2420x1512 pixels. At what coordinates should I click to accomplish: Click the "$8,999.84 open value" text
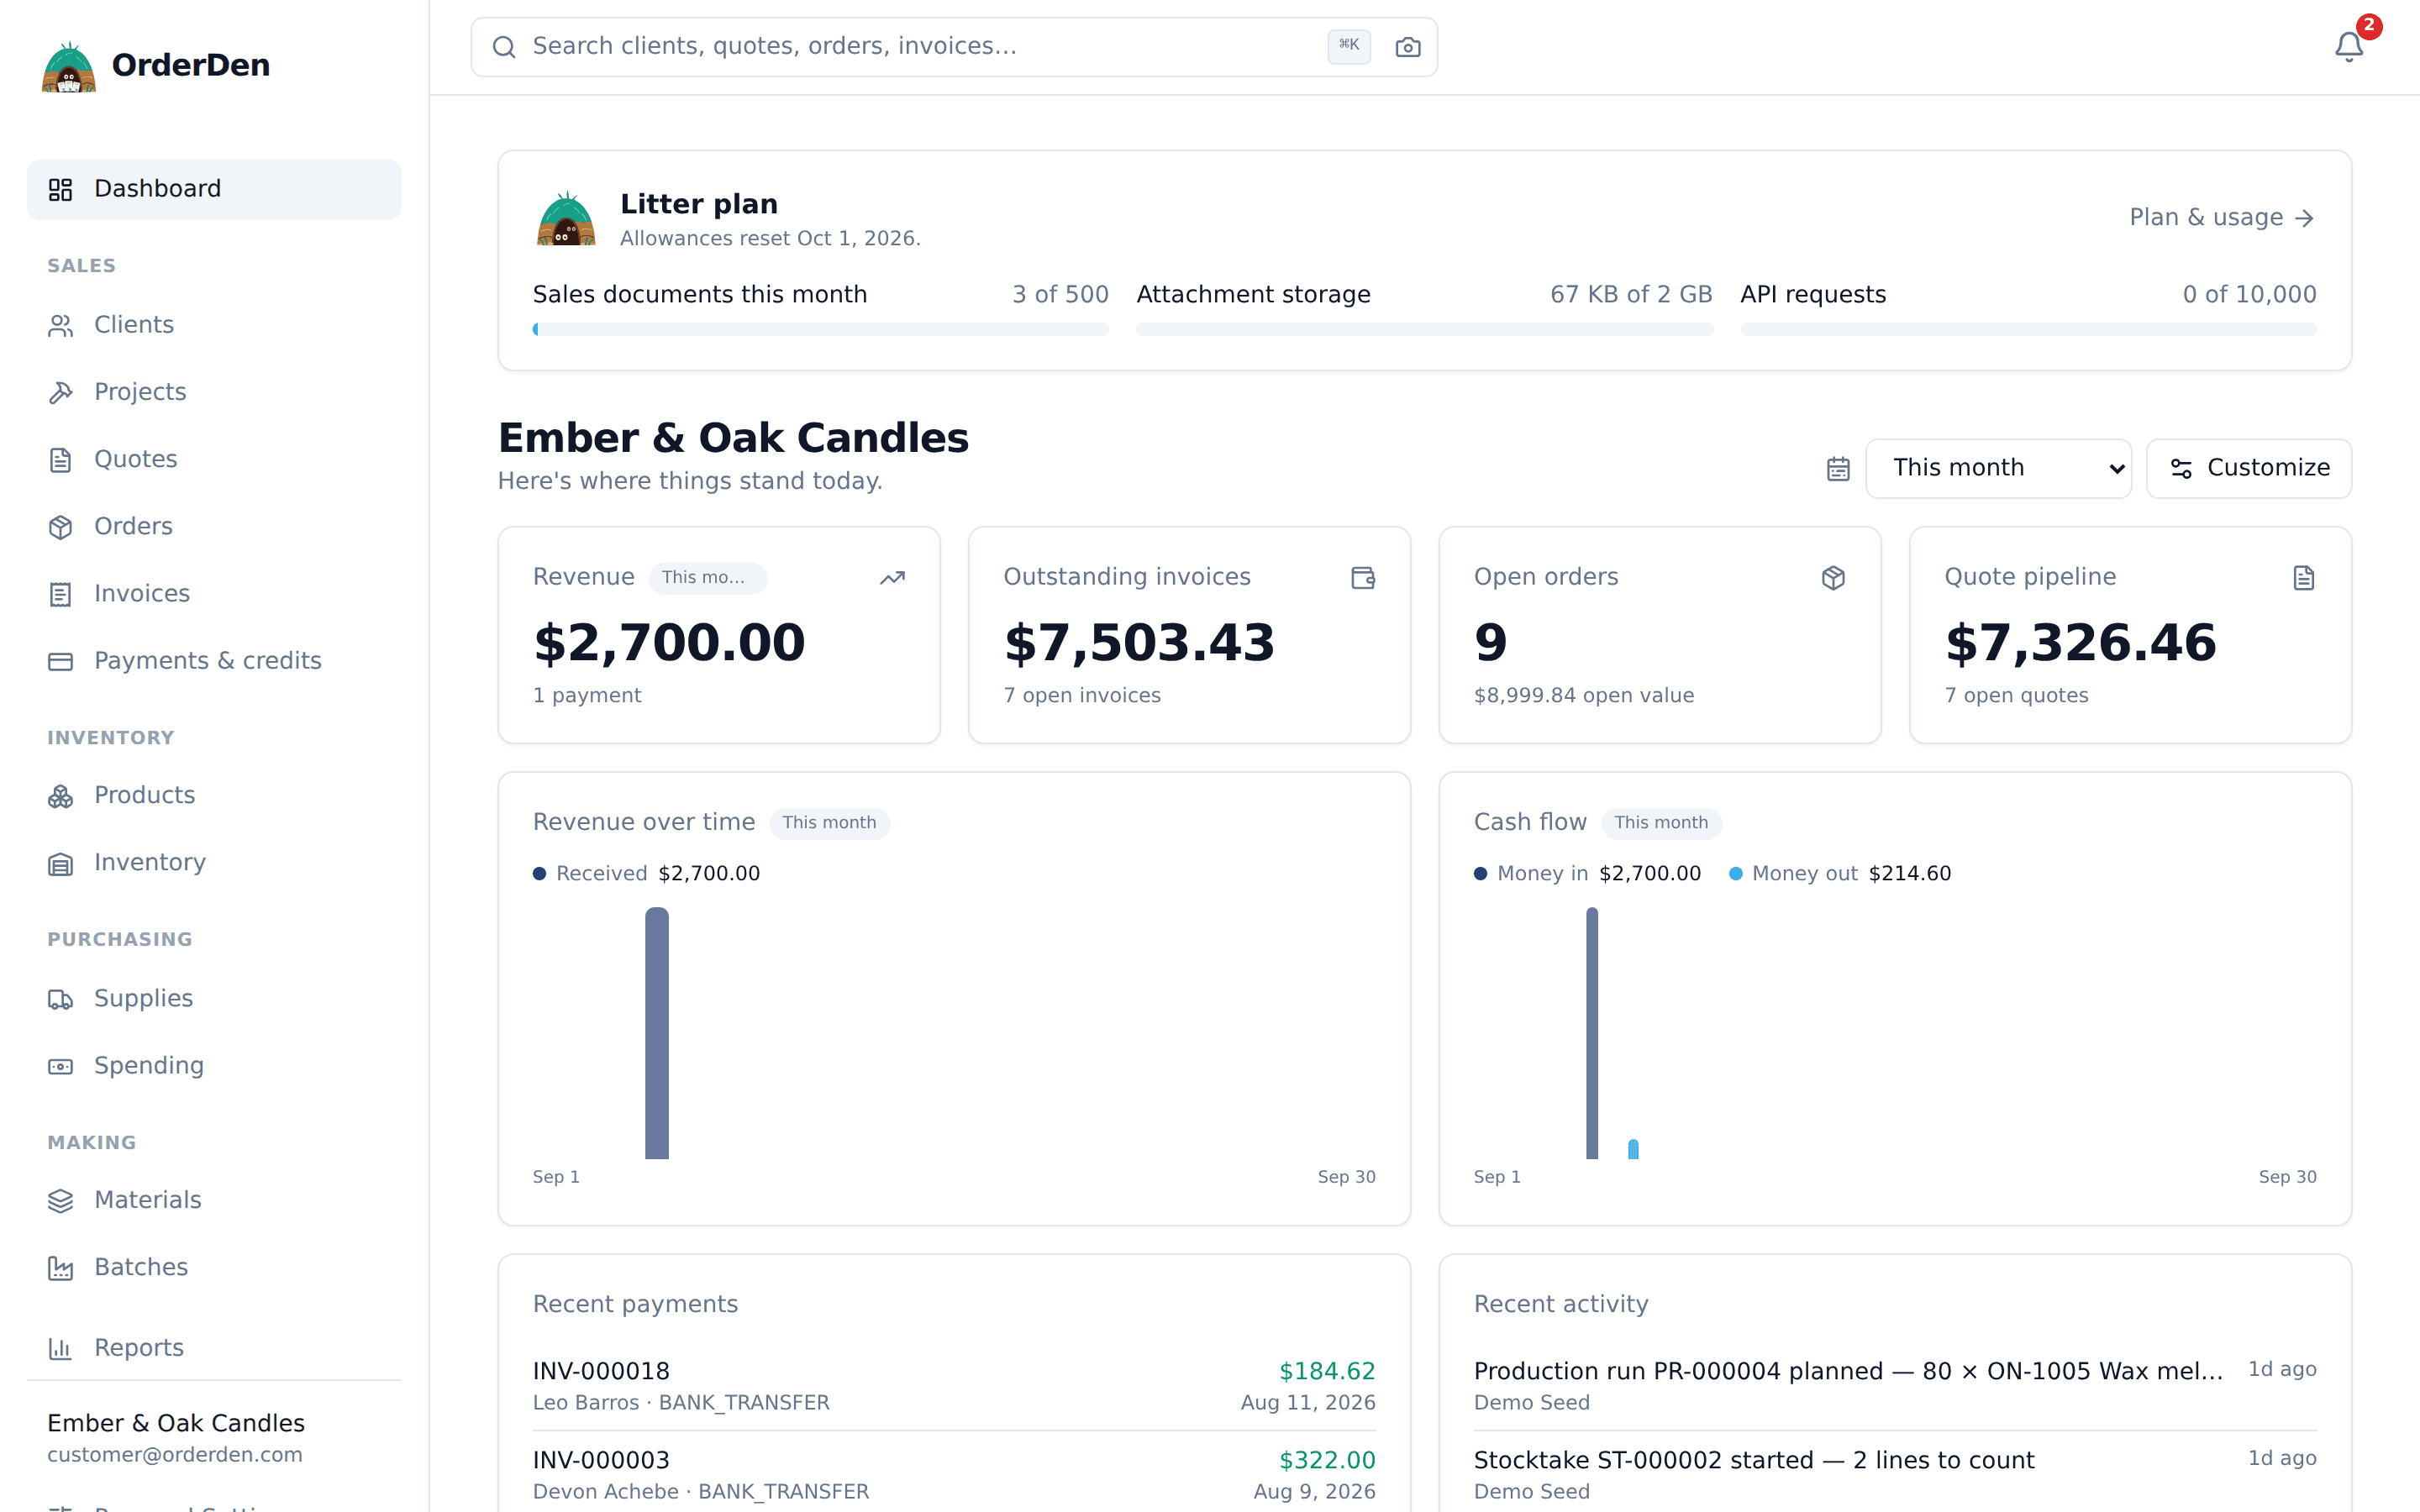point(1584,696)
